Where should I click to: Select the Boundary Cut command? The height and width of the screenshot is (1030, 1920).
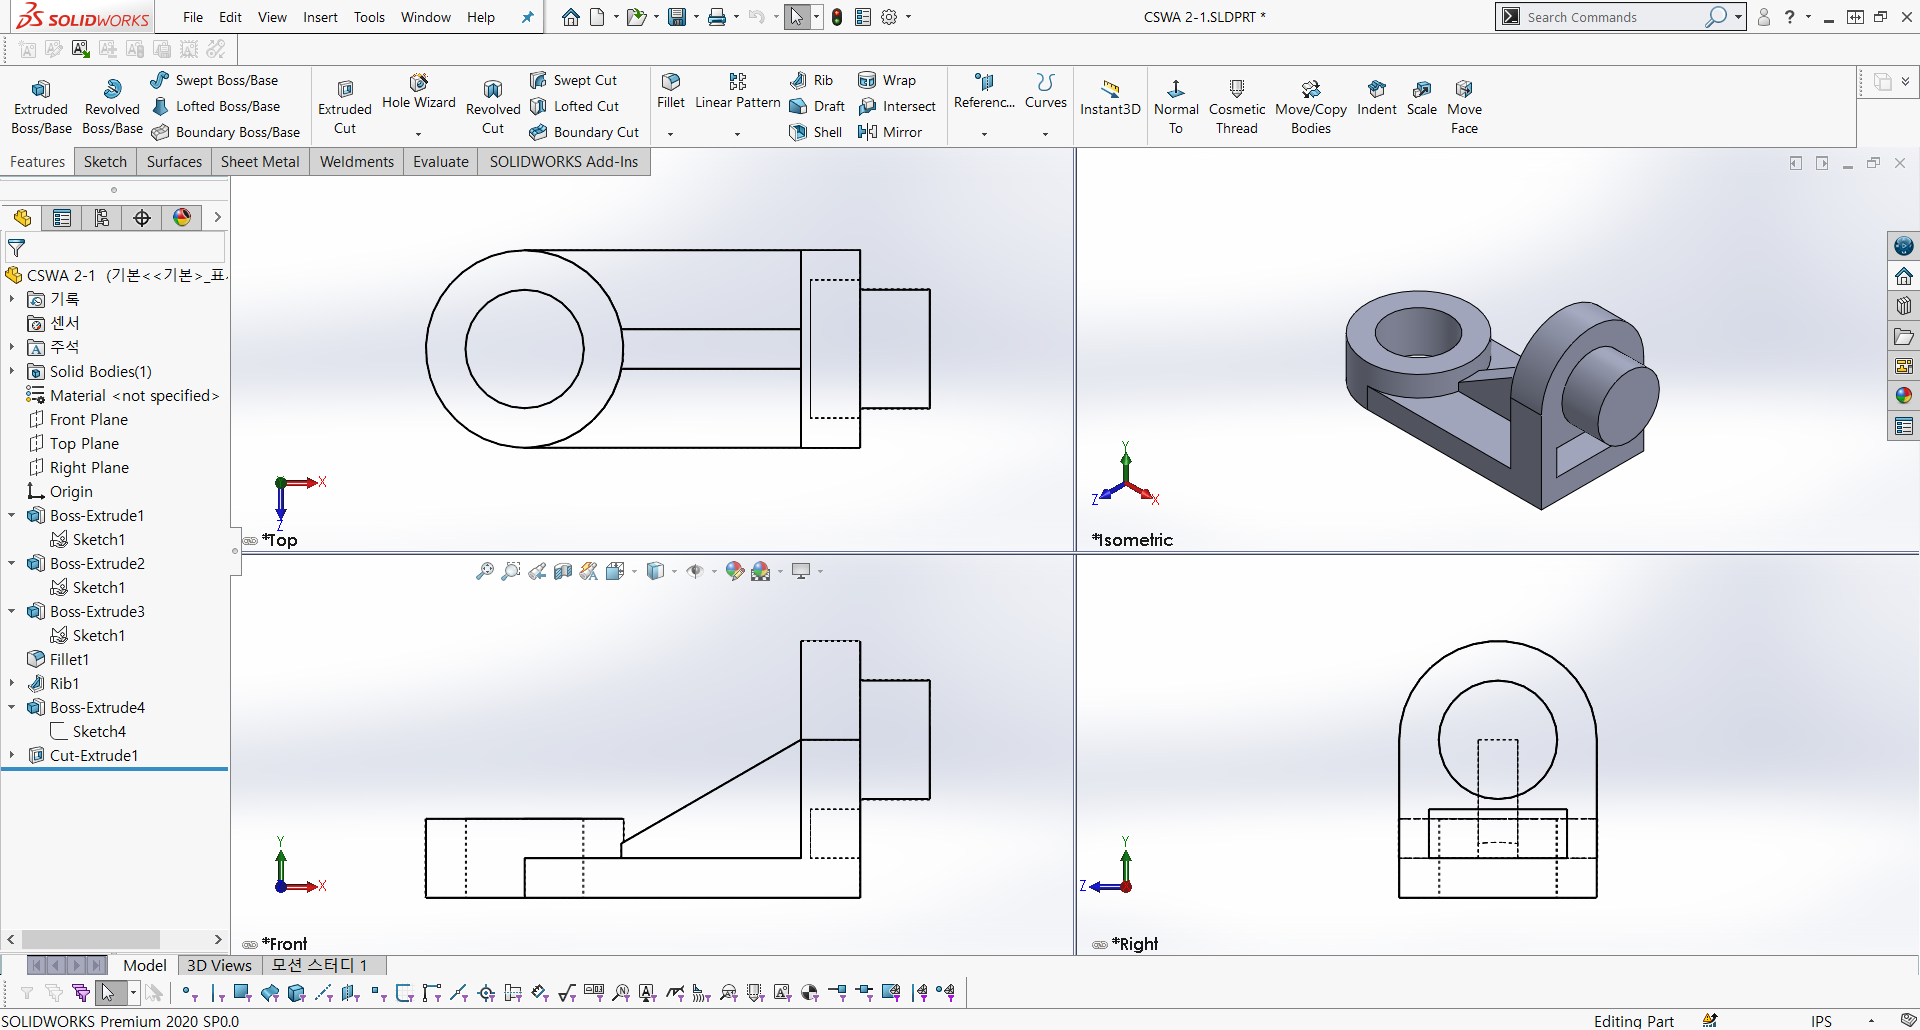click(x=584, y=132)
